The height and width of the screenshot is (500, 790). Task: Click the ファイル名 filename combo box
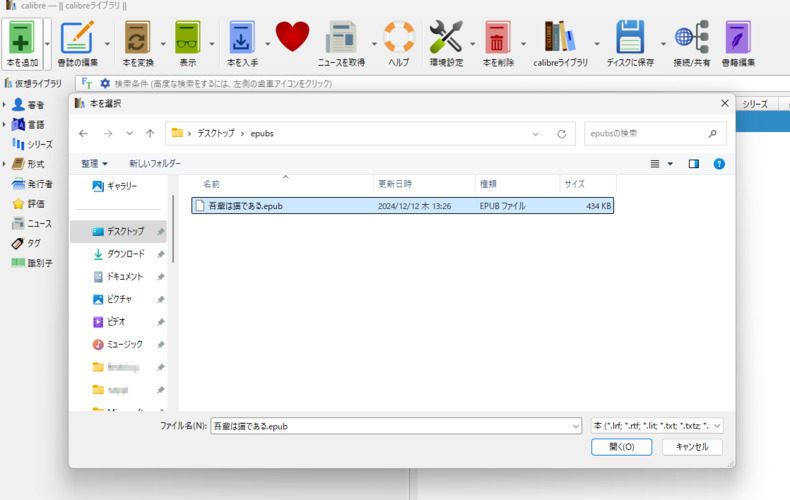click(396, 426)
